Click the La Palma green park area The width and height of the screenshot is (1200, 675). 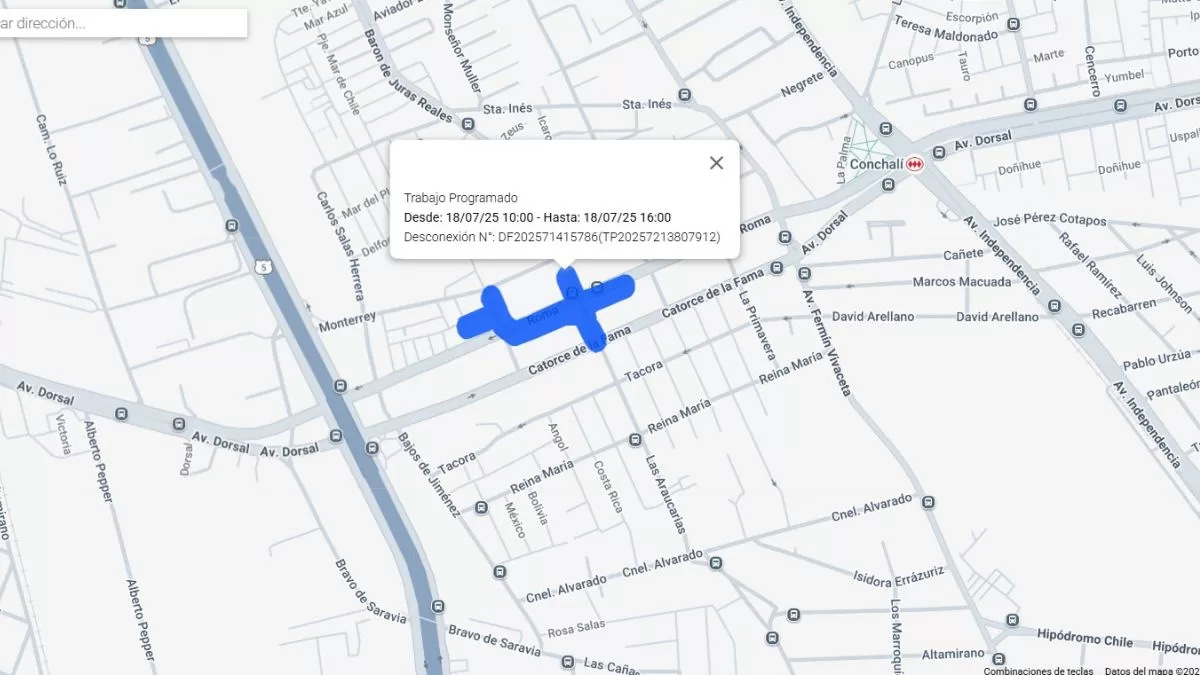point(858,150)
